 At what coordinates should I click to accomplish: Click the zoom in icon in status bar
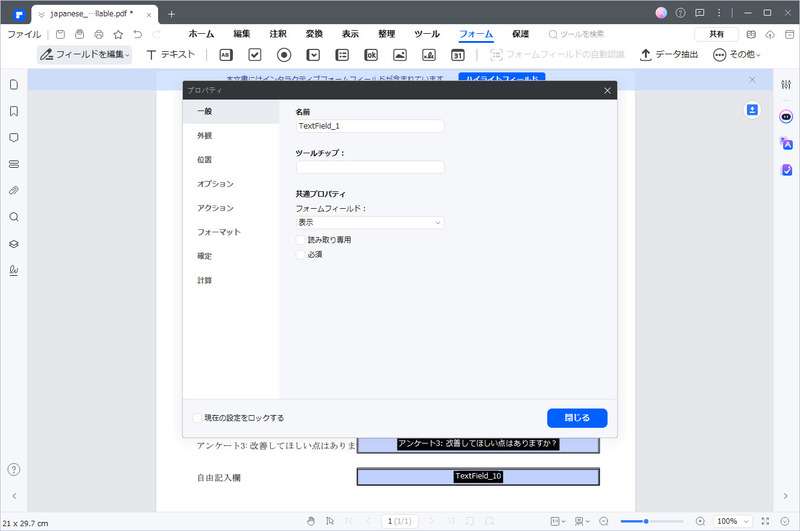coord(700,521)
